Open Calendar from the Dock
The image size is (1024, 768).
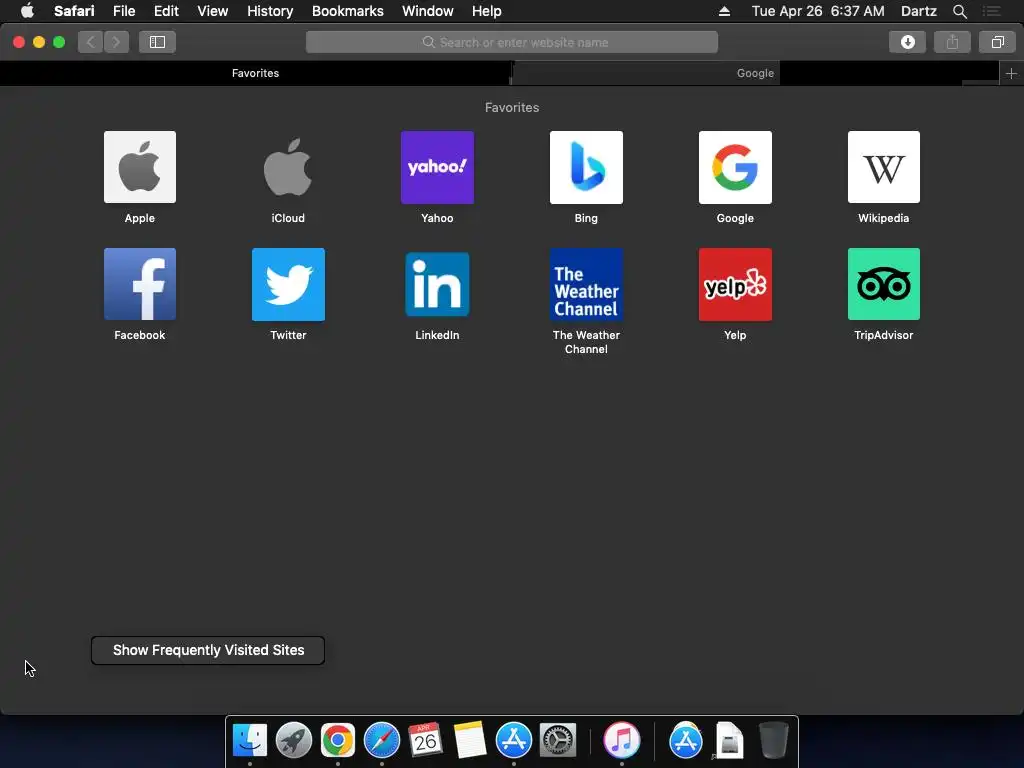pos(425,740)
